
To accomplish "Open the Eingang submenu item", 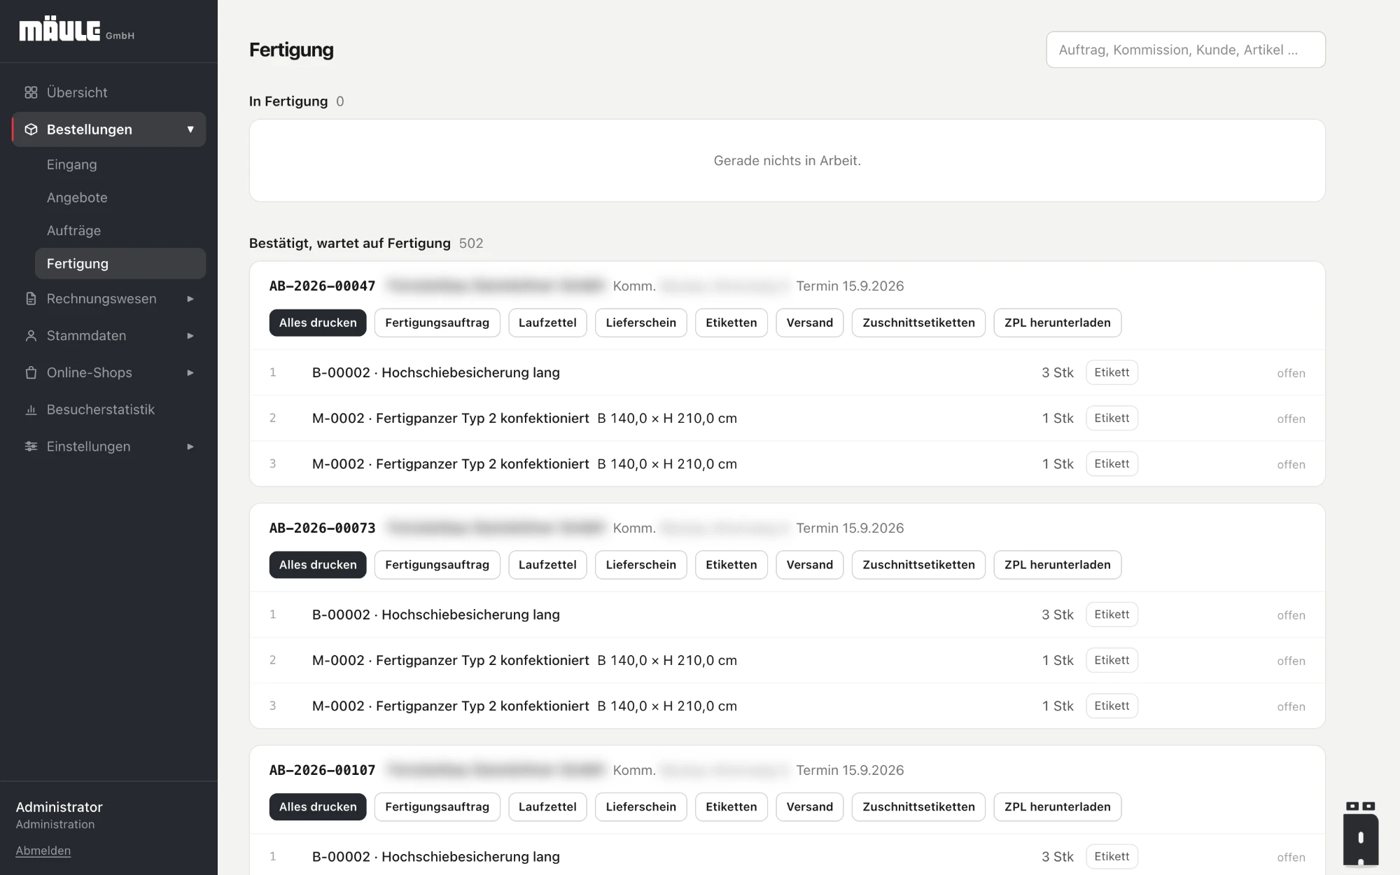I will click(x=120, y=165).
